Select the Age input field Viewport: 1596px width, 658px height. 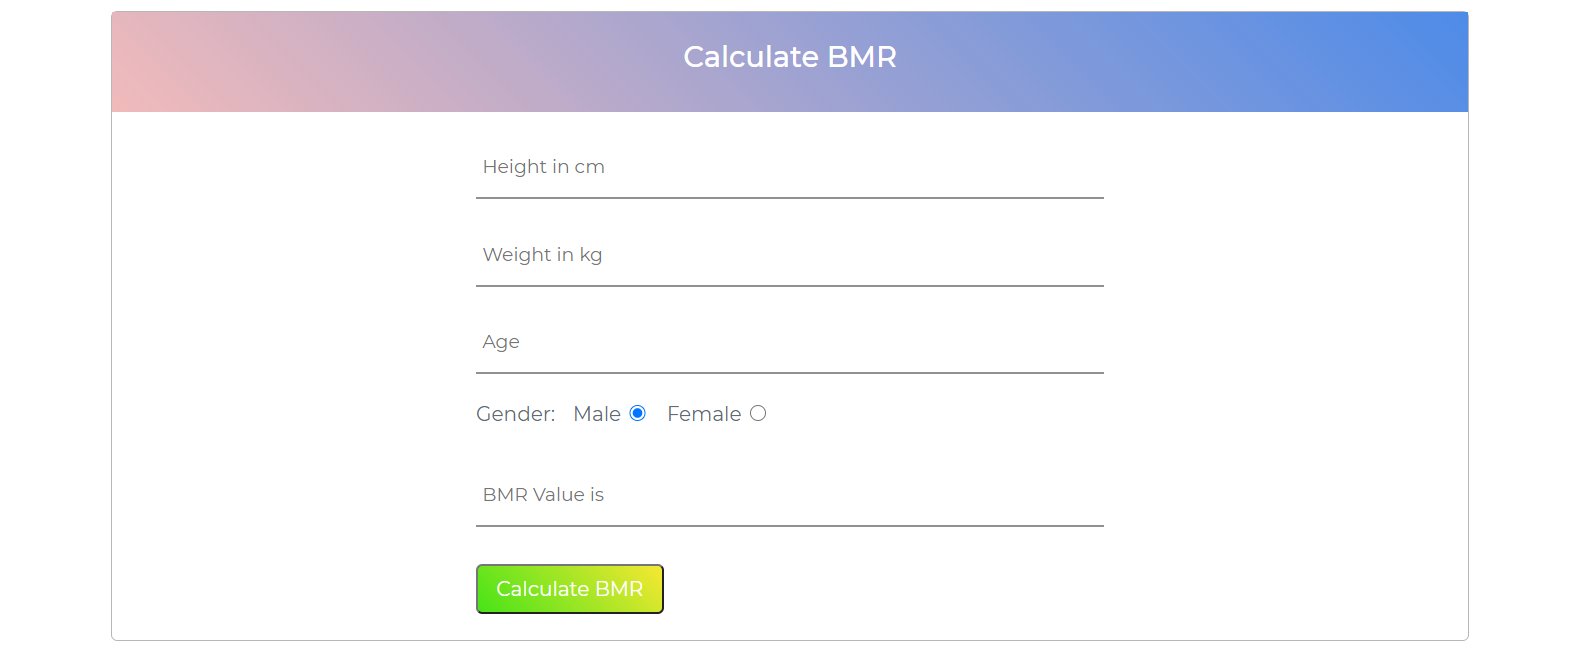click(789, 343)
